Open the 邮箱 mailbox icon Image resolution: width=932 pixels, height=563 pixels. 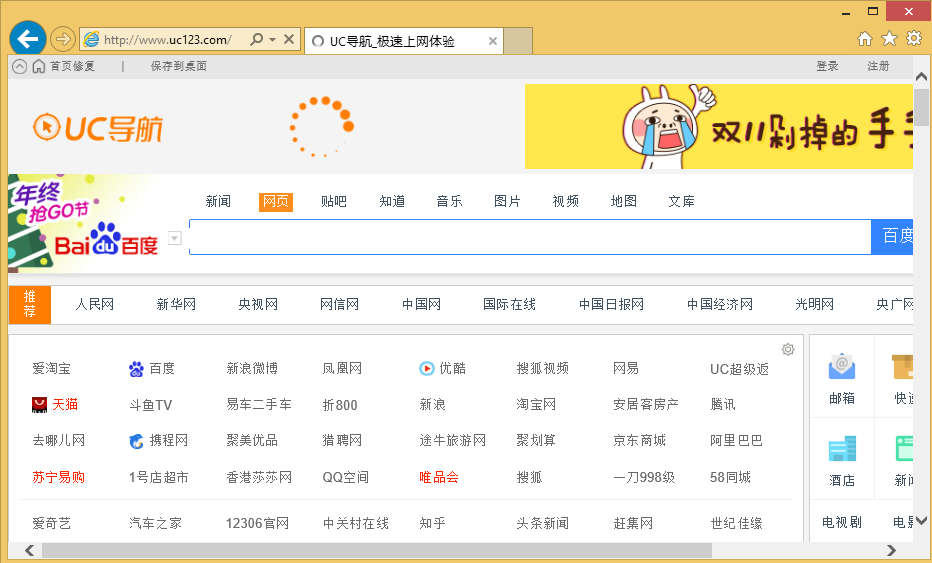point(842,368)
